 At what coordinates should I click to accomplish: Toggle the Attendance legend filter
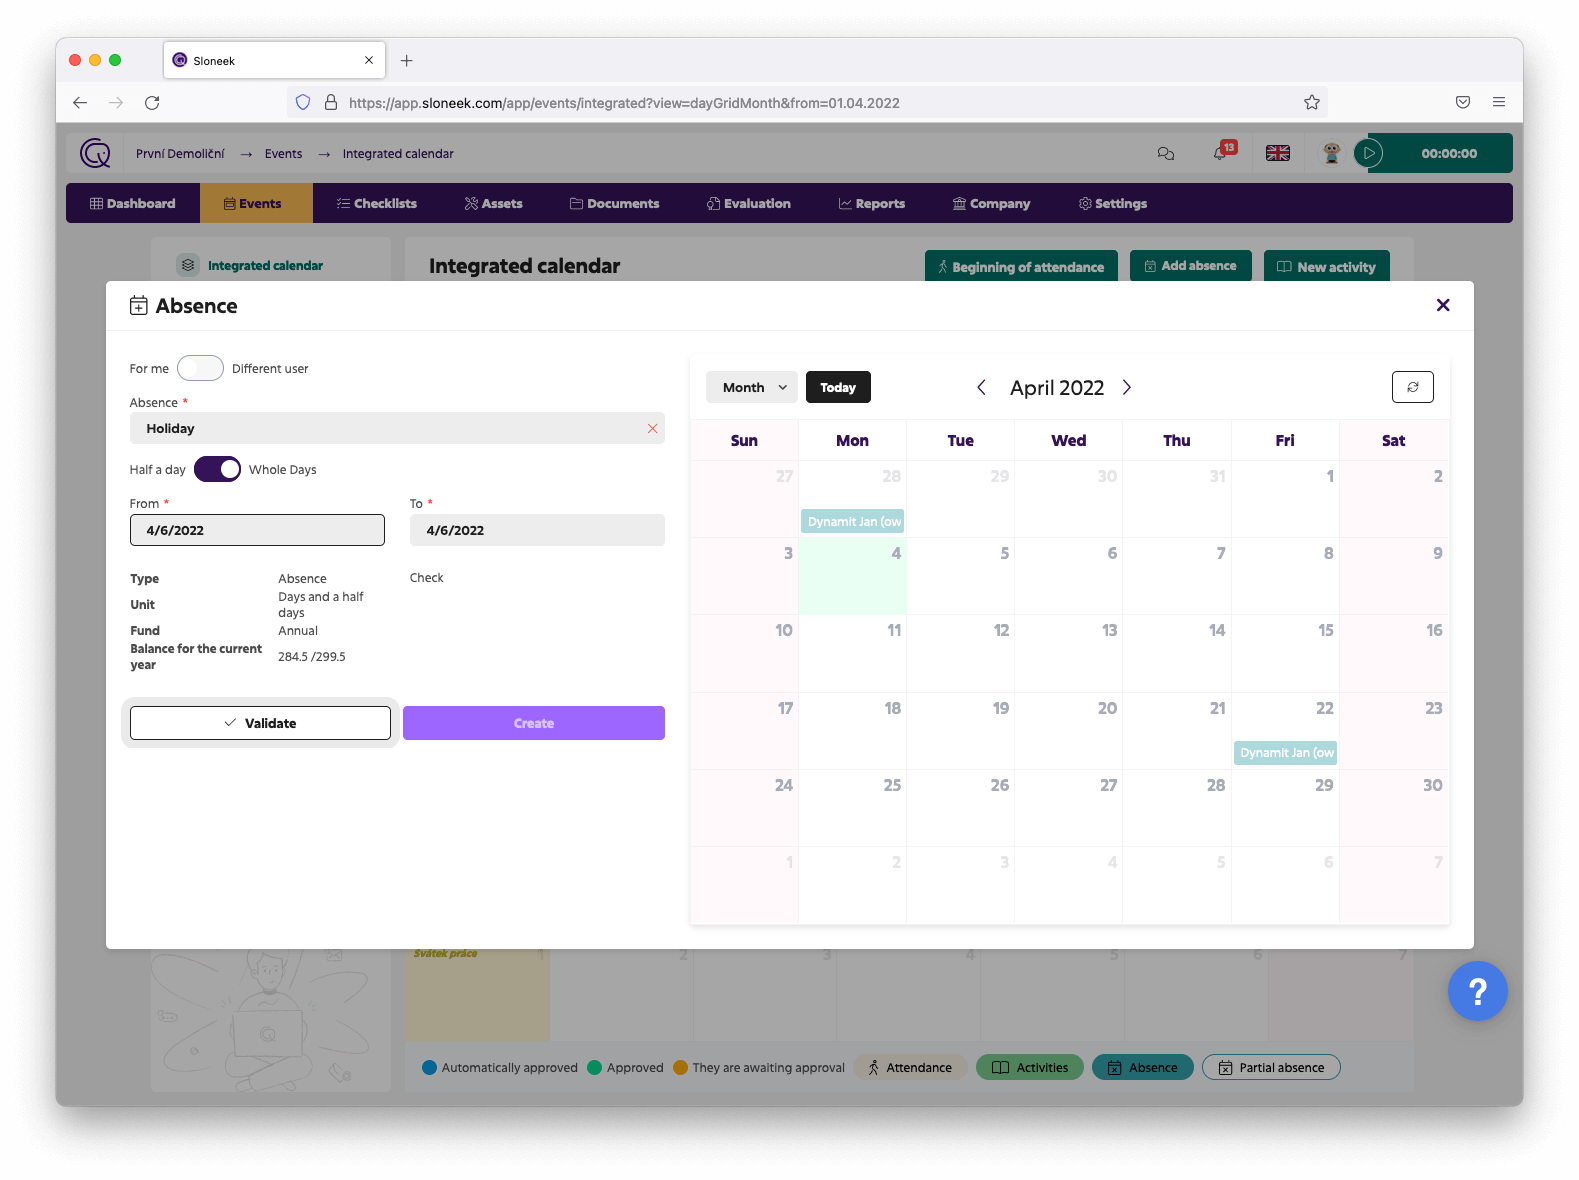point(910,1067)
